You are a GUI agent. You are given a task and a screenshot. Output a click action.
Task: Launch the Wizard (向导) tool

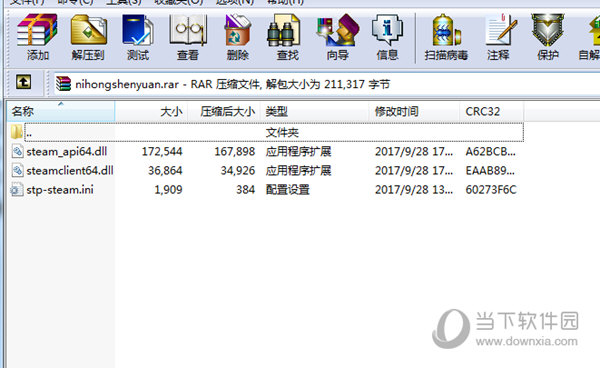click(338, 37)
